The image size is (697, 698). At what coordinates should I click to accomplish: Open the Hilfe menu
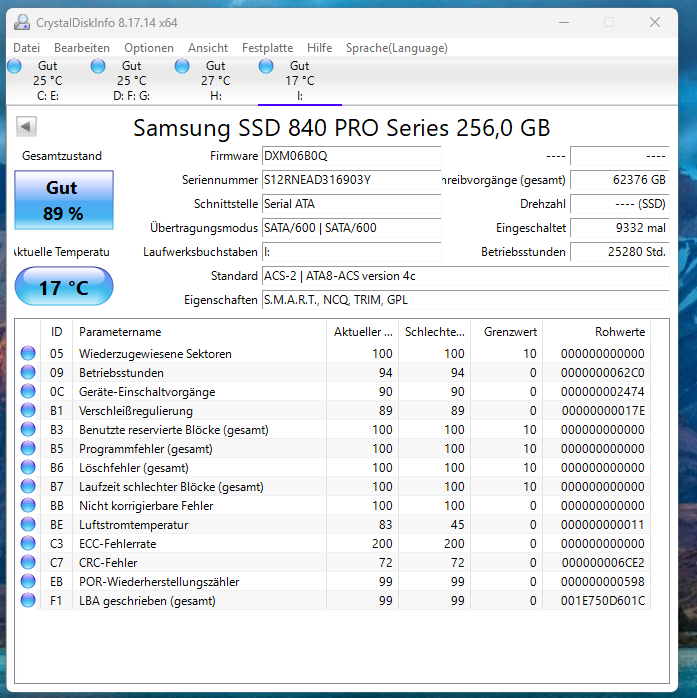pyautogui.click(x=319, y=48)
